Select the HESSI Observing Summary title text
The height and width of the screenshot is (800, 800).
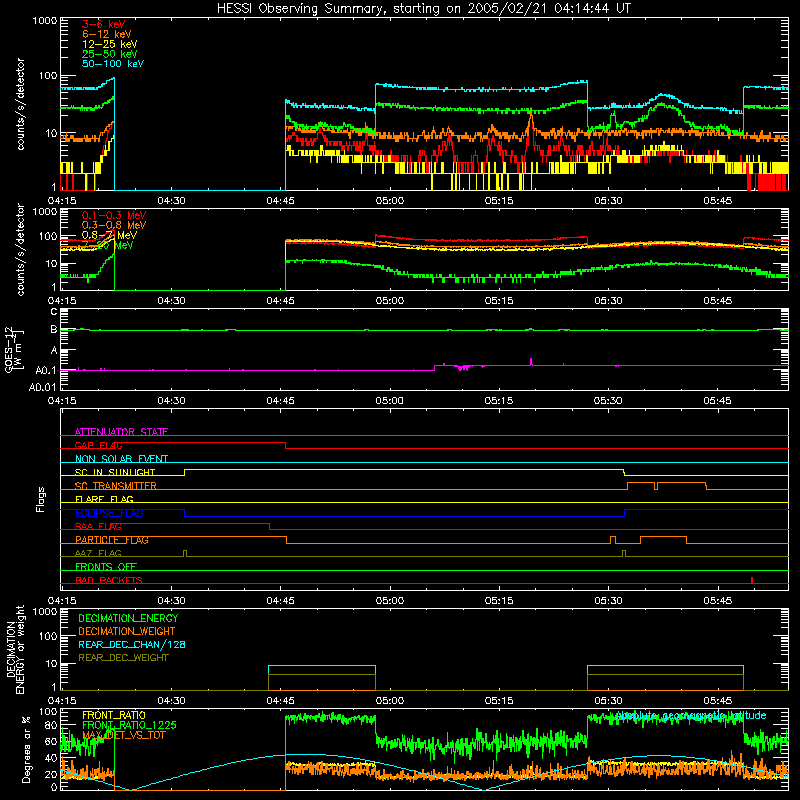pyautogui.click(x=423, y=9)
